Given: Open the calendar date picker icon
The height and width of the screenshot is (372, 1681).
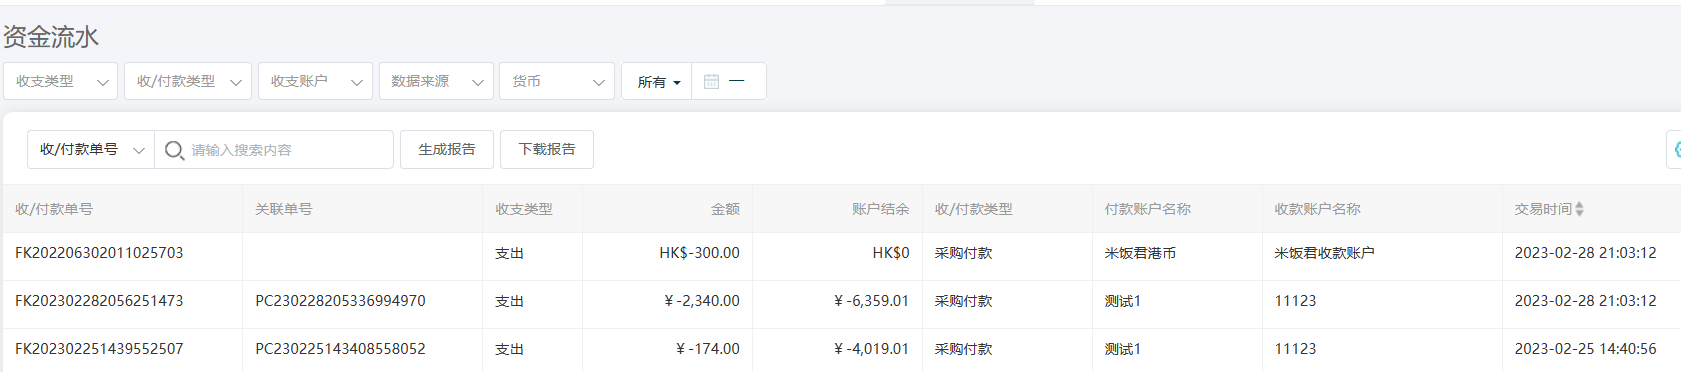Looking at the screenshot, I should [x=711, y=81].
